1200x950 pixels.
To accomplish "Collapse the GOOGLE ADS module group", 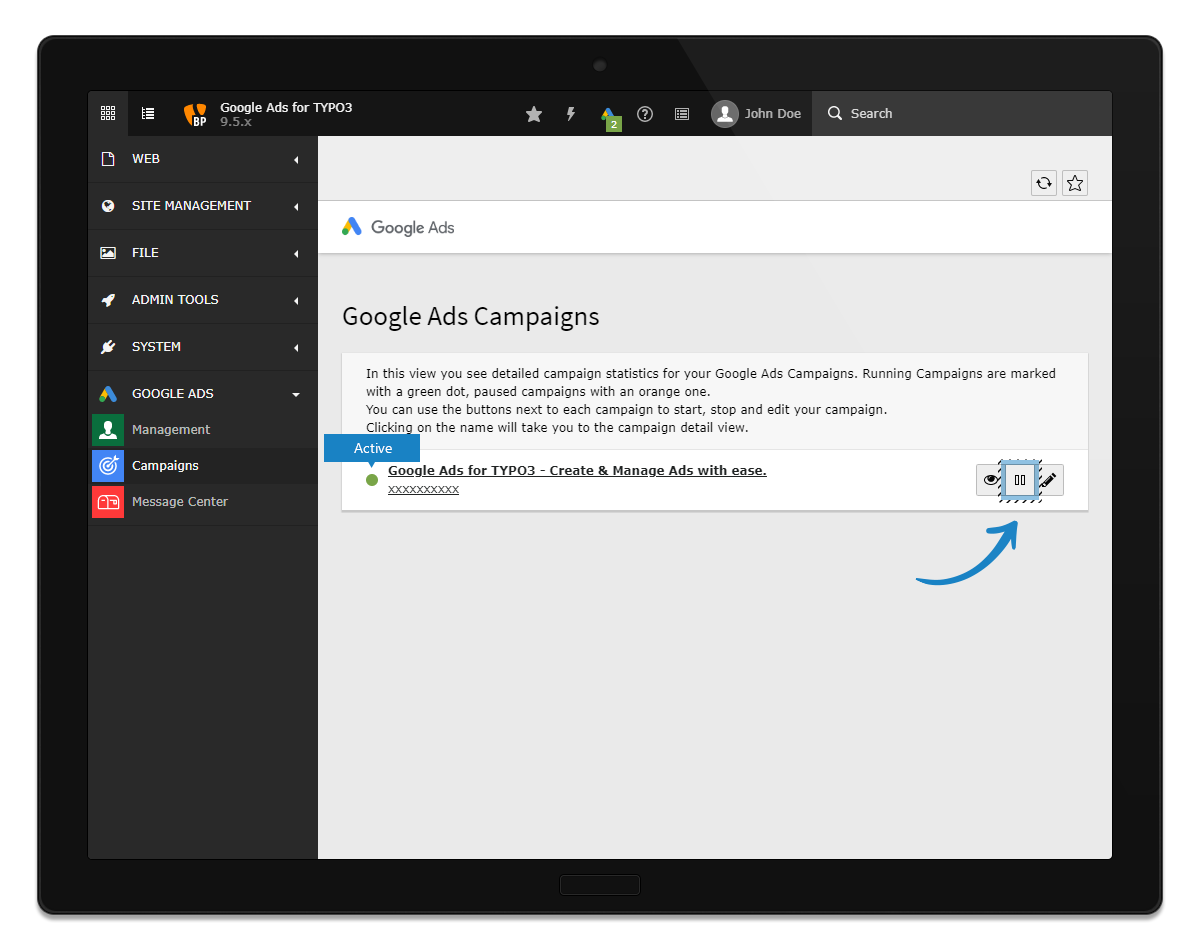I will click(x=203, y=394).
